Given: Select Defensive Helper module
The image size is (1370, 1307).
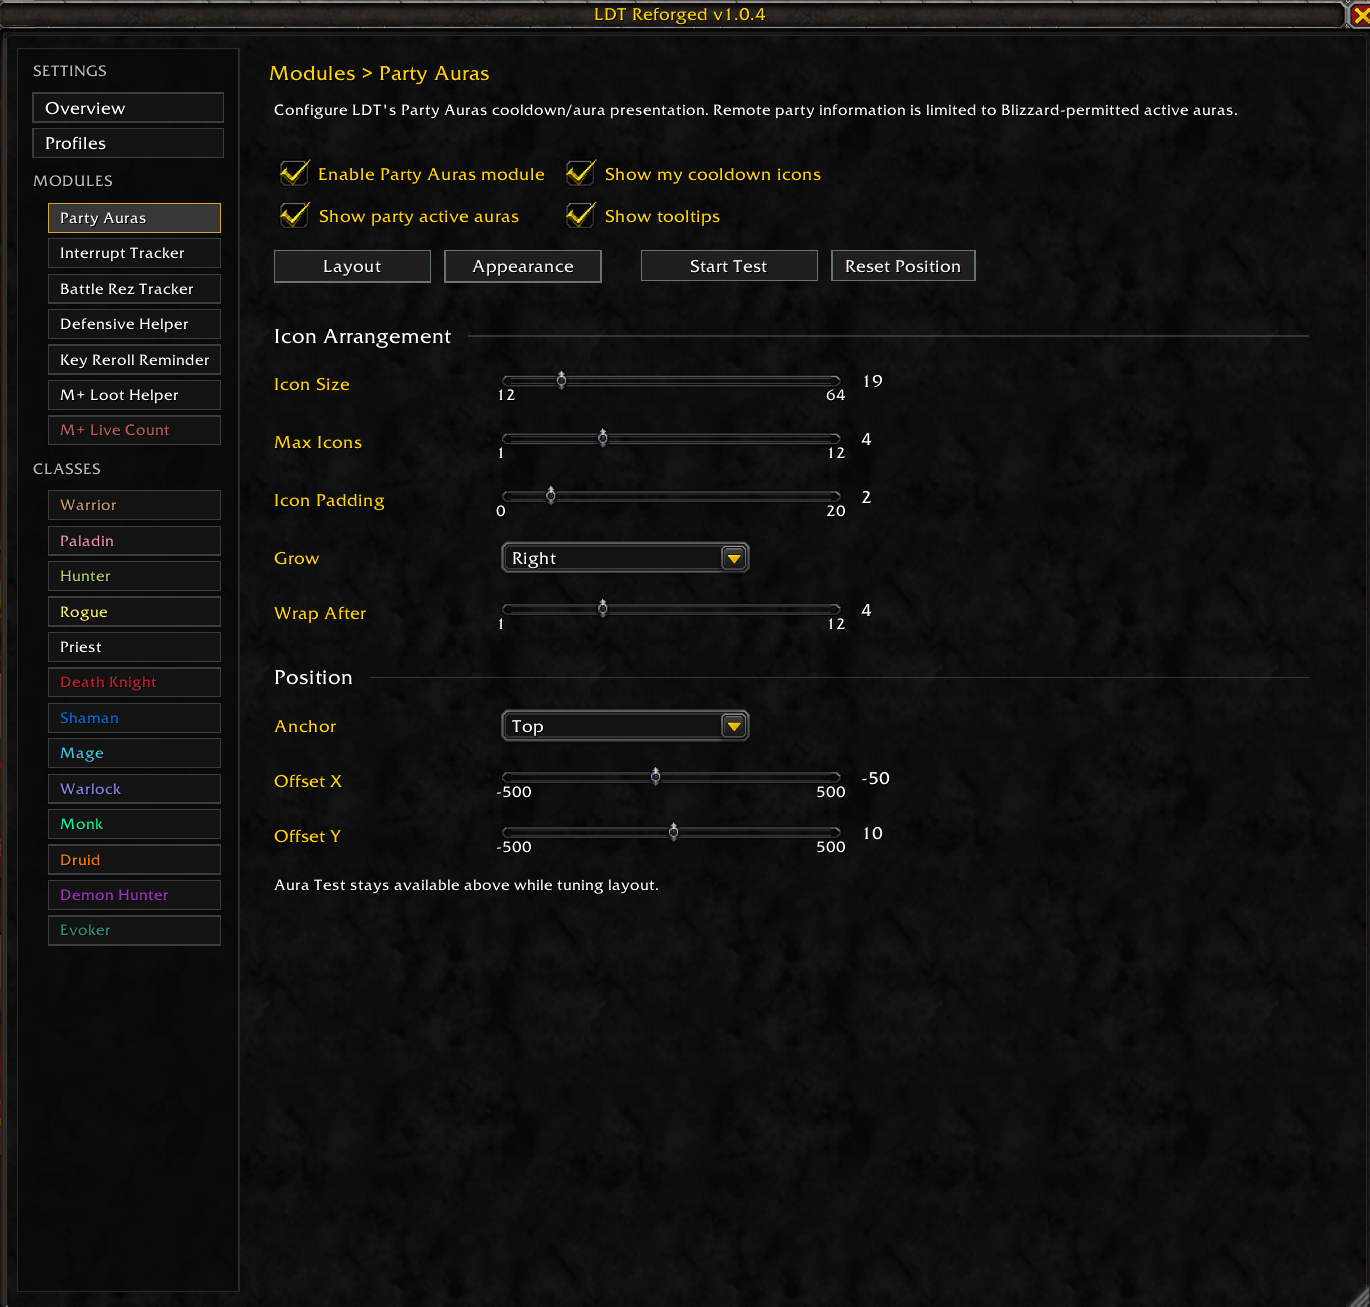Looking at the screenshot, I should click(134, 324).
